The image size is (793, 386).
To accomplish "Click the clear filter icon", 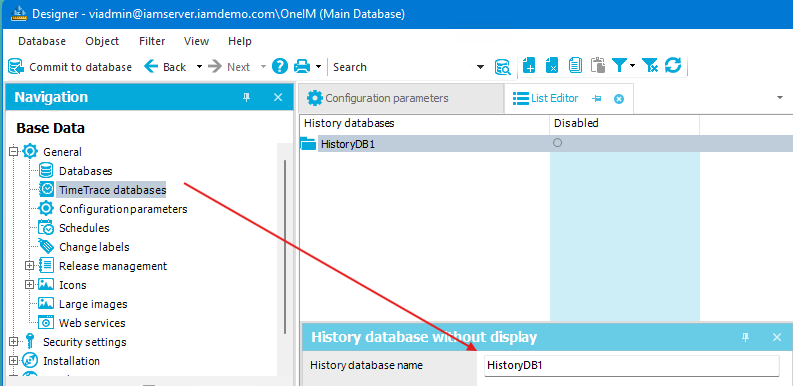I will click(650, 65).
